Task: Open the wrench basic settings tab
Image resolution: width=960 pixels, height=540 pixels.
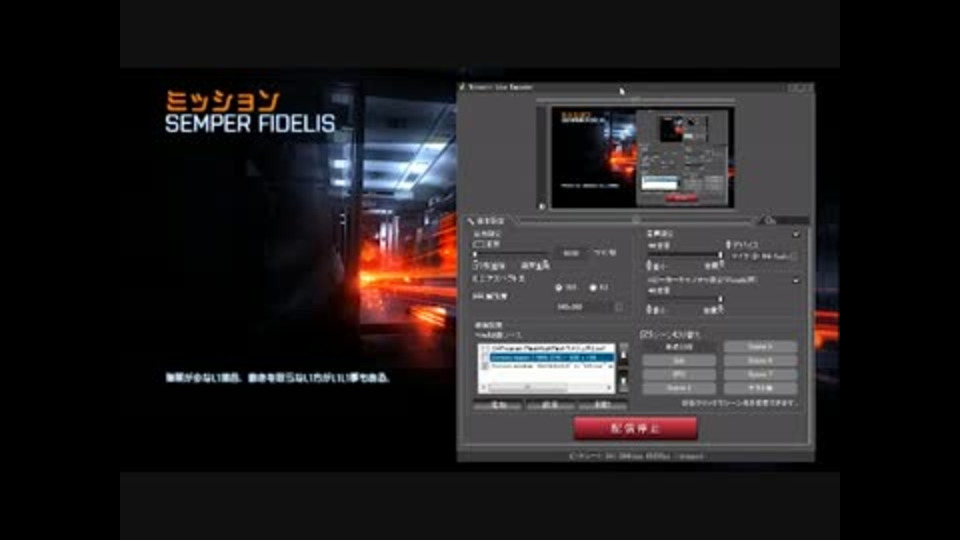Action: coord(487,220)
